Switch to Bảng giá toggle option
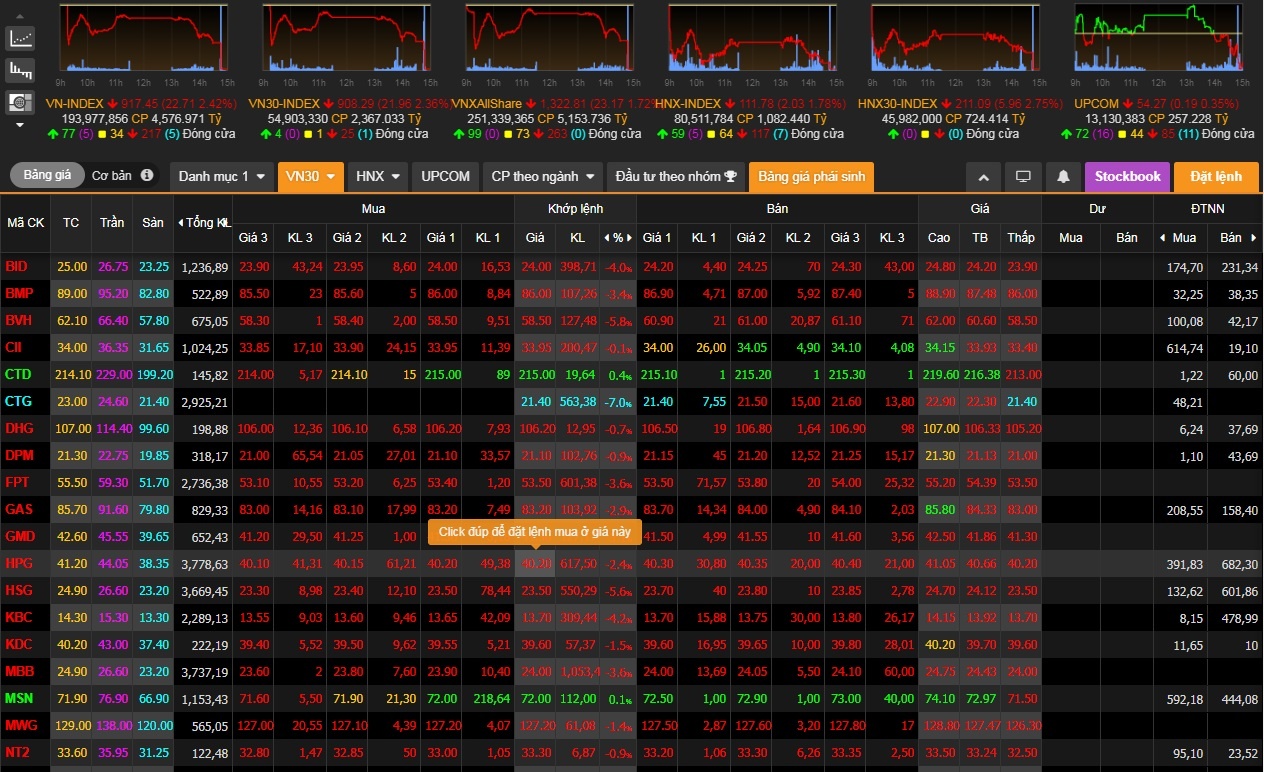Image resolution: width=1264 pixels, height=772 pixels. [48, 176]
